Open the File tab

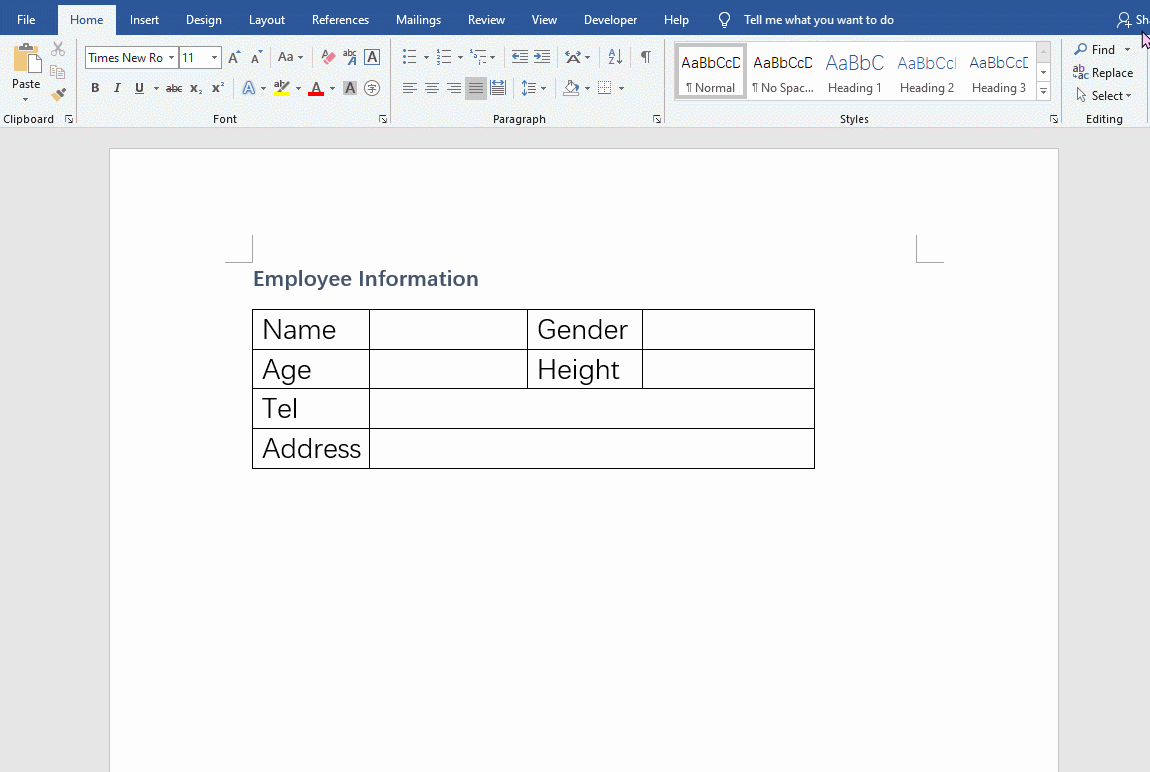coord(26,20)
